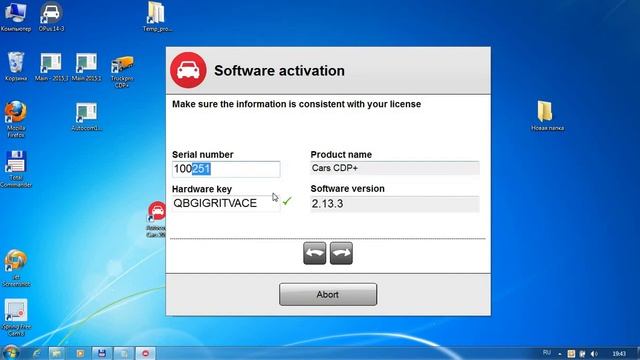640x360 pixels.
Task: Open the Компьютер desktop icon
Action: click(x=16, y=16)
